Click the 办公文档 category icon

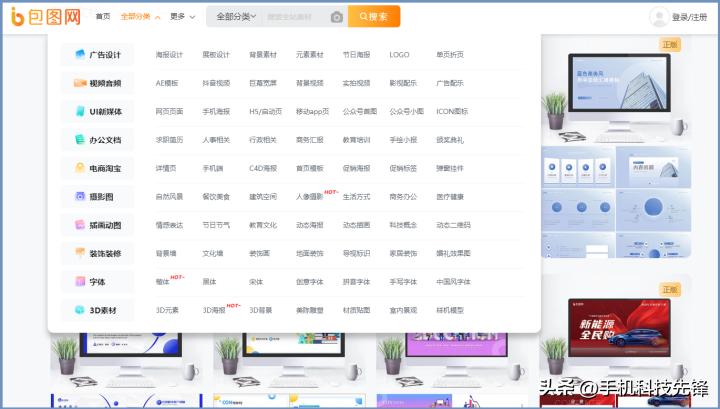tap(80, 140)
